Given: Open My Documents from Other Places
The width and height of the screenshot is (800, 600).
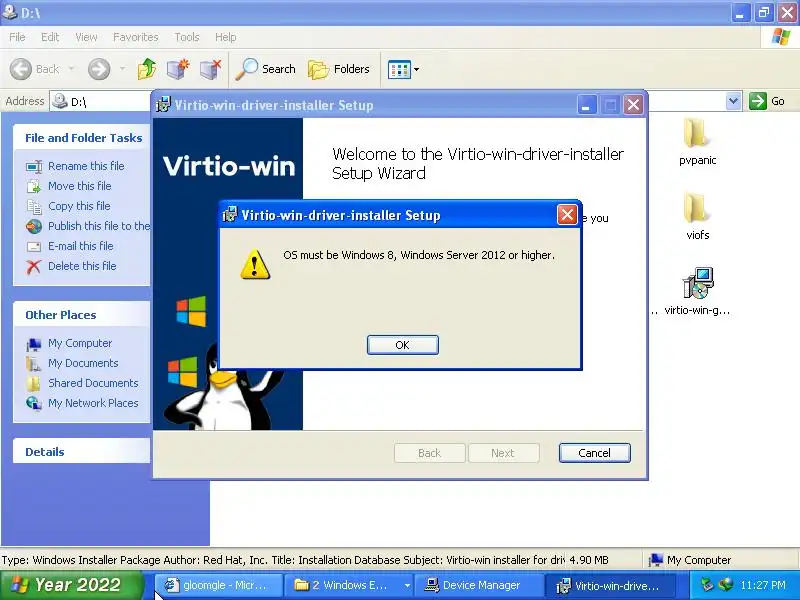Looking at the screenshot, I should tap(83, 363).
